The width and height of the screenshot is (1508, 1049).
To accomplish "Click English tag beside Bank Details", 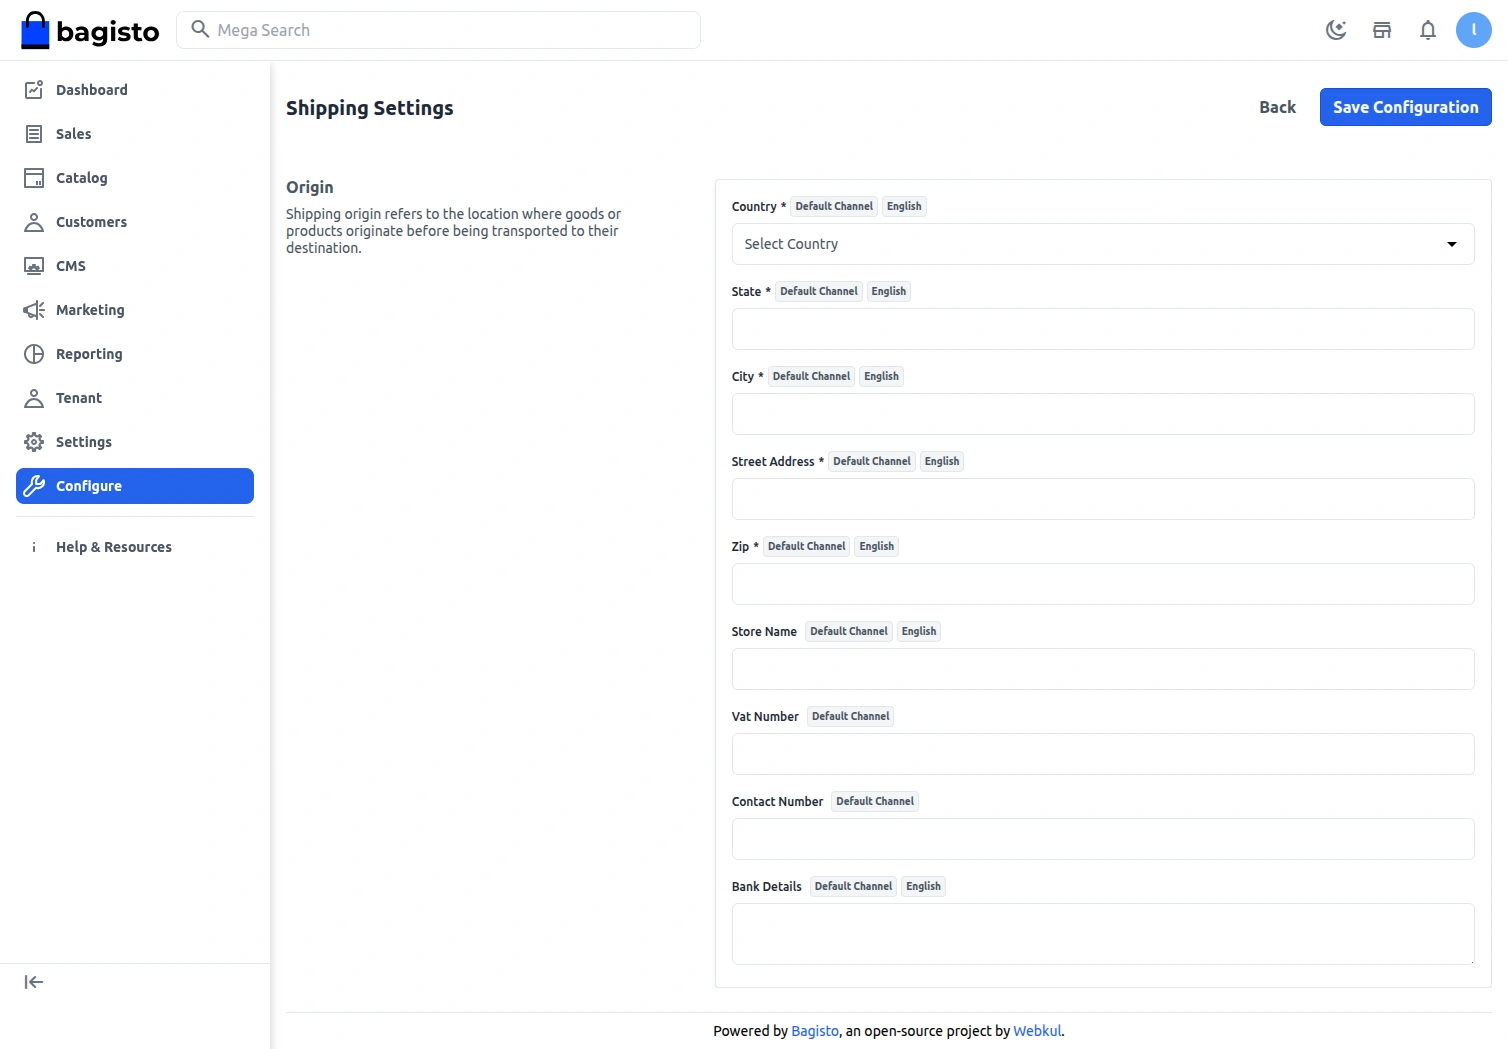I will 923,886.
